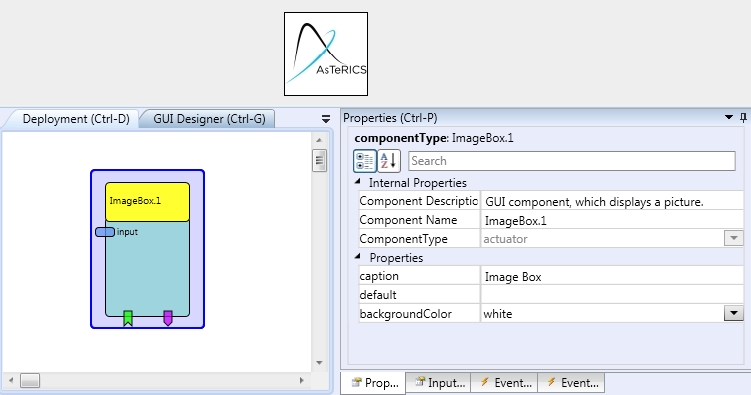
Task: Toggle the Properties panel pin icon
Action: (x=743, y=117)
